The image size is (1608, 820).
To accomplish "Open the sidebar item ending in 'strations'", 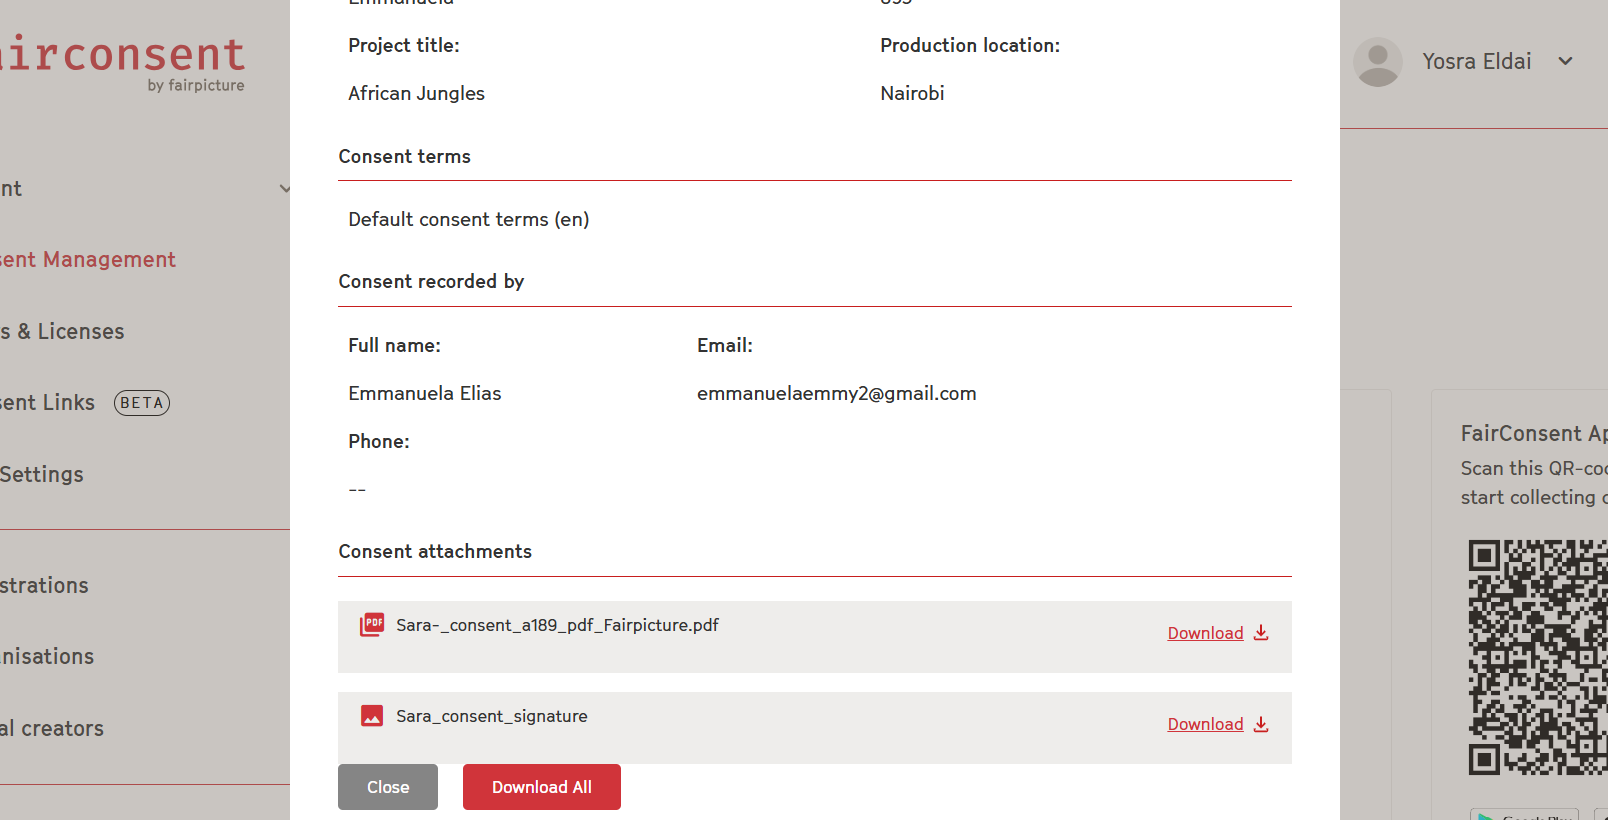I will 44,586.
